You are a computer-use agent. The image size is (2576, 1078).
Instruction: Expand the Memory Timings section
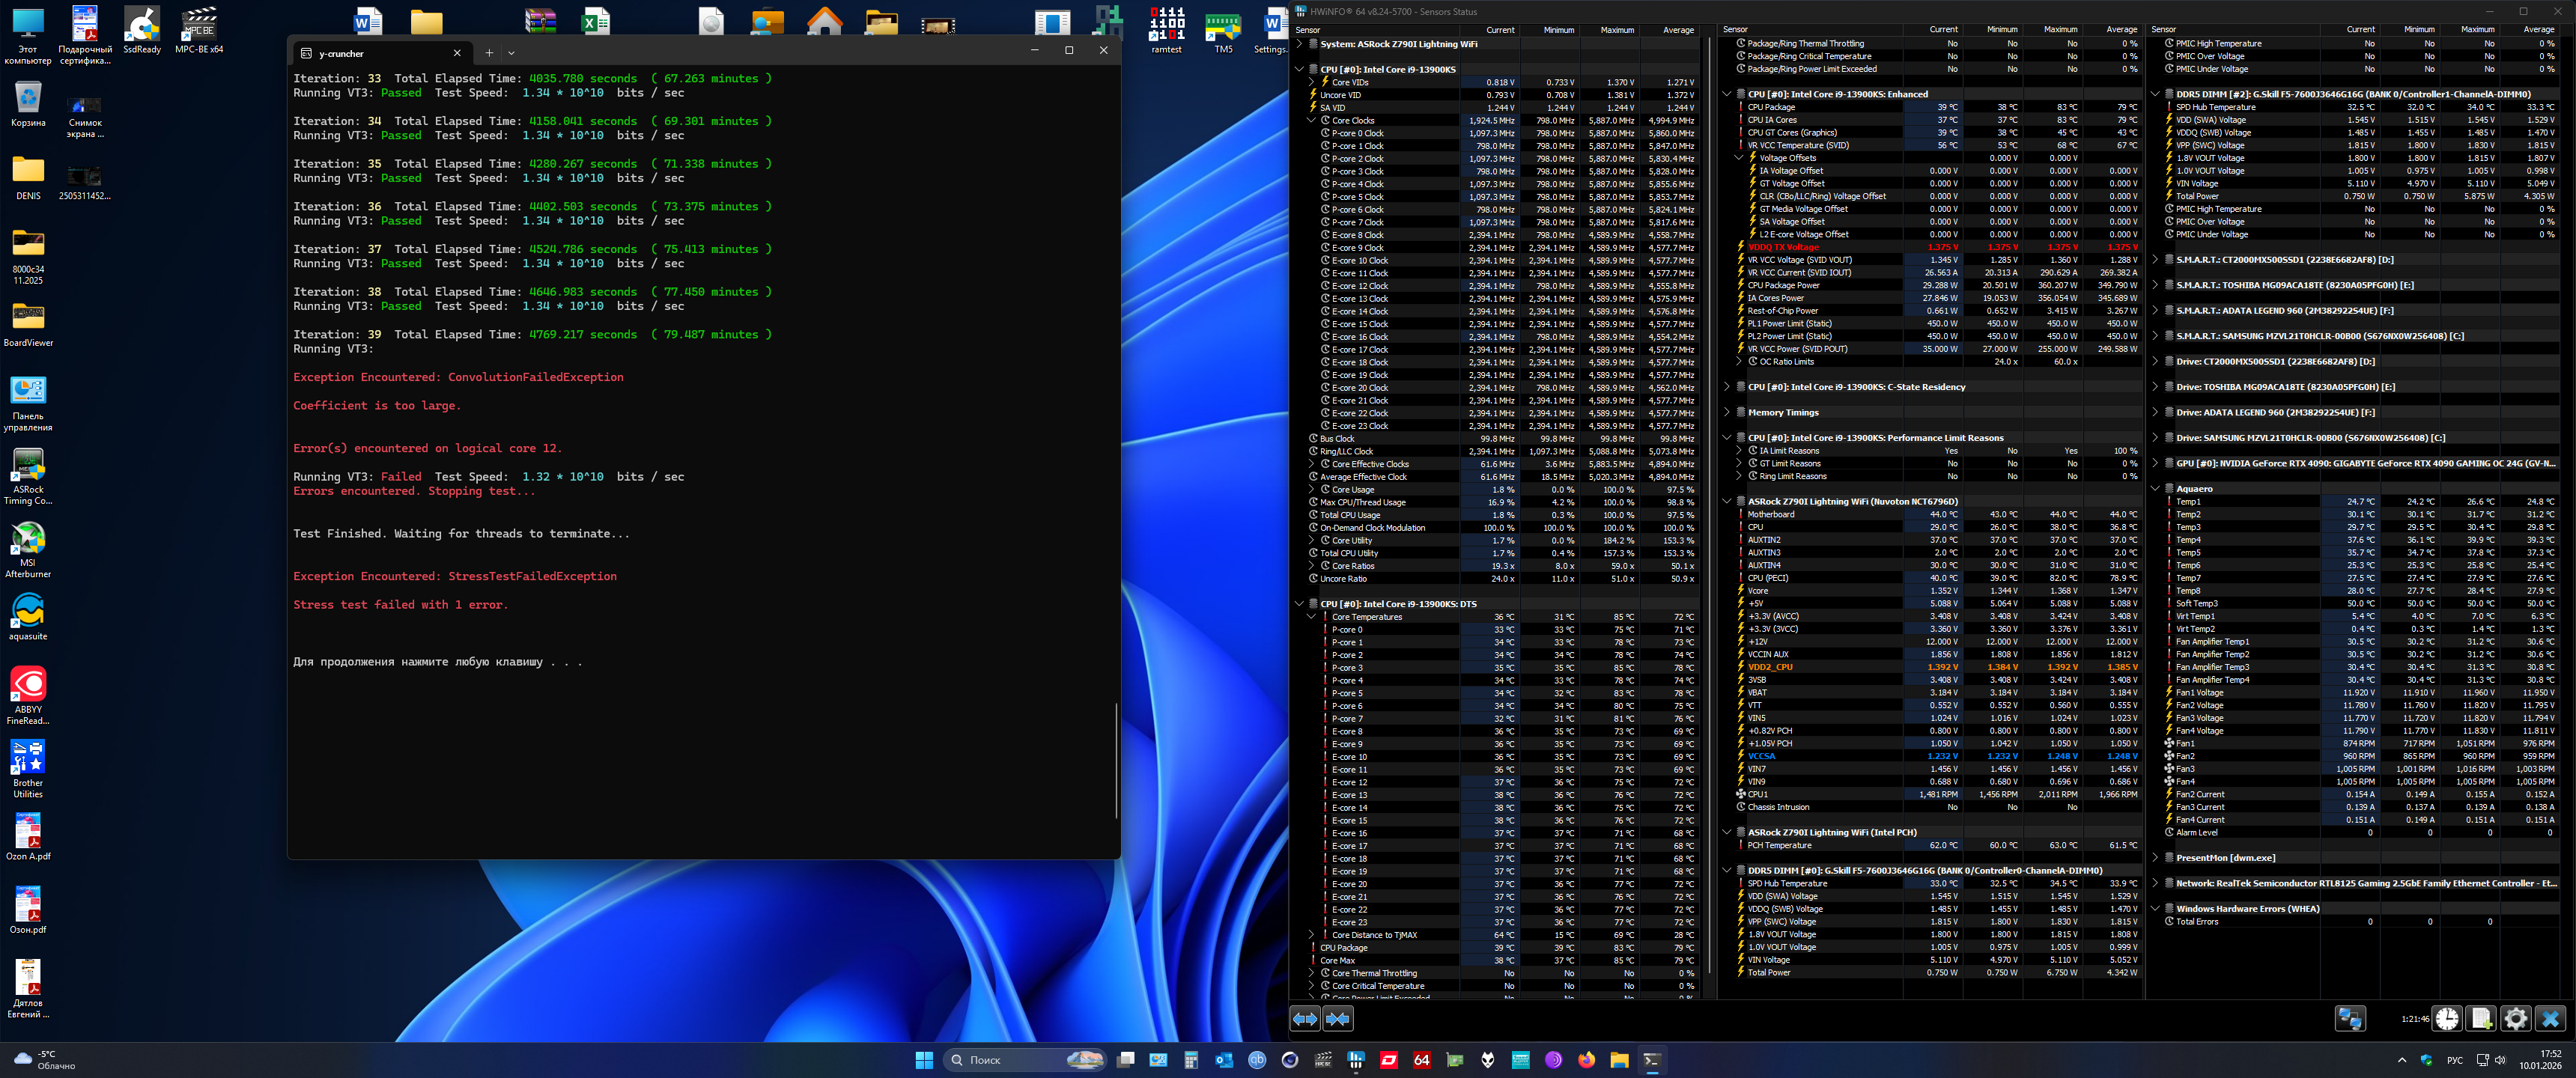1727,412
